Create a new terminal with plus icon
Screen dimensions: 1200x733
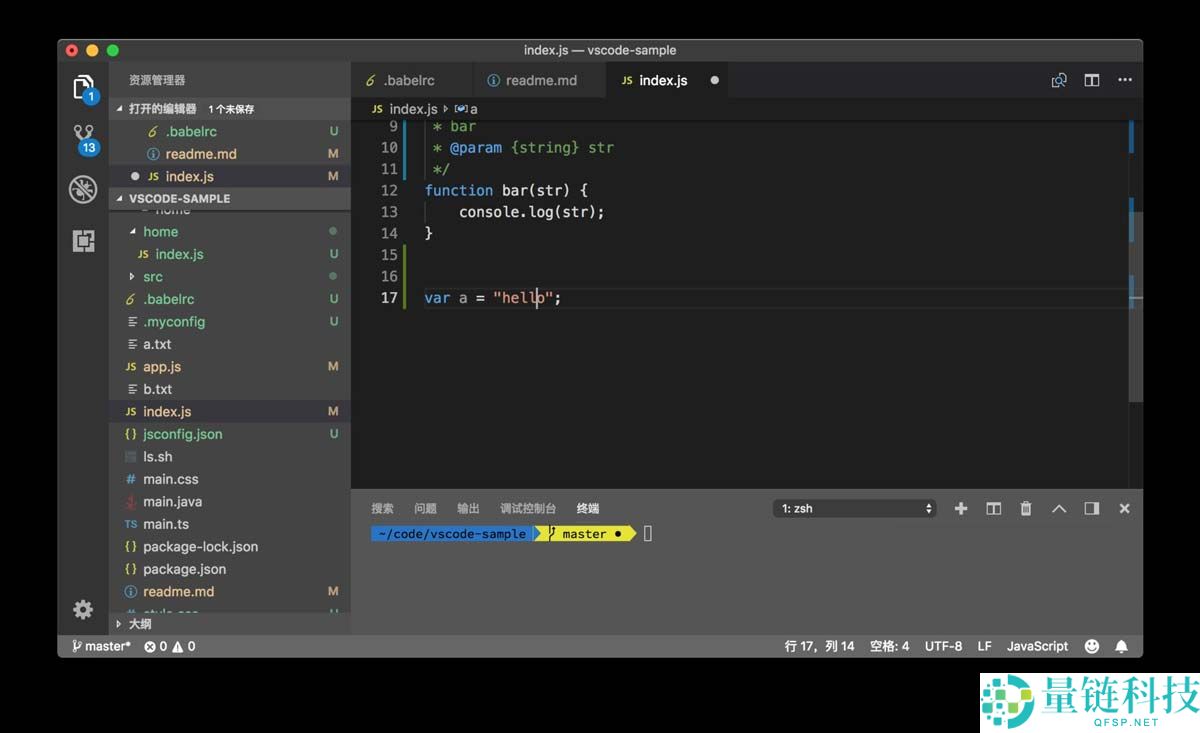(x=961, y=508)
